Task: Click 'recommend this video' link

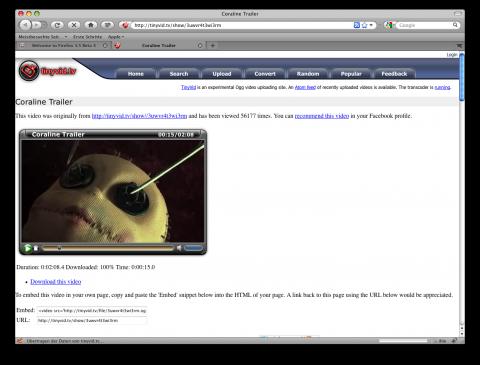Action: pyautogui.click(x=322, y=116)
